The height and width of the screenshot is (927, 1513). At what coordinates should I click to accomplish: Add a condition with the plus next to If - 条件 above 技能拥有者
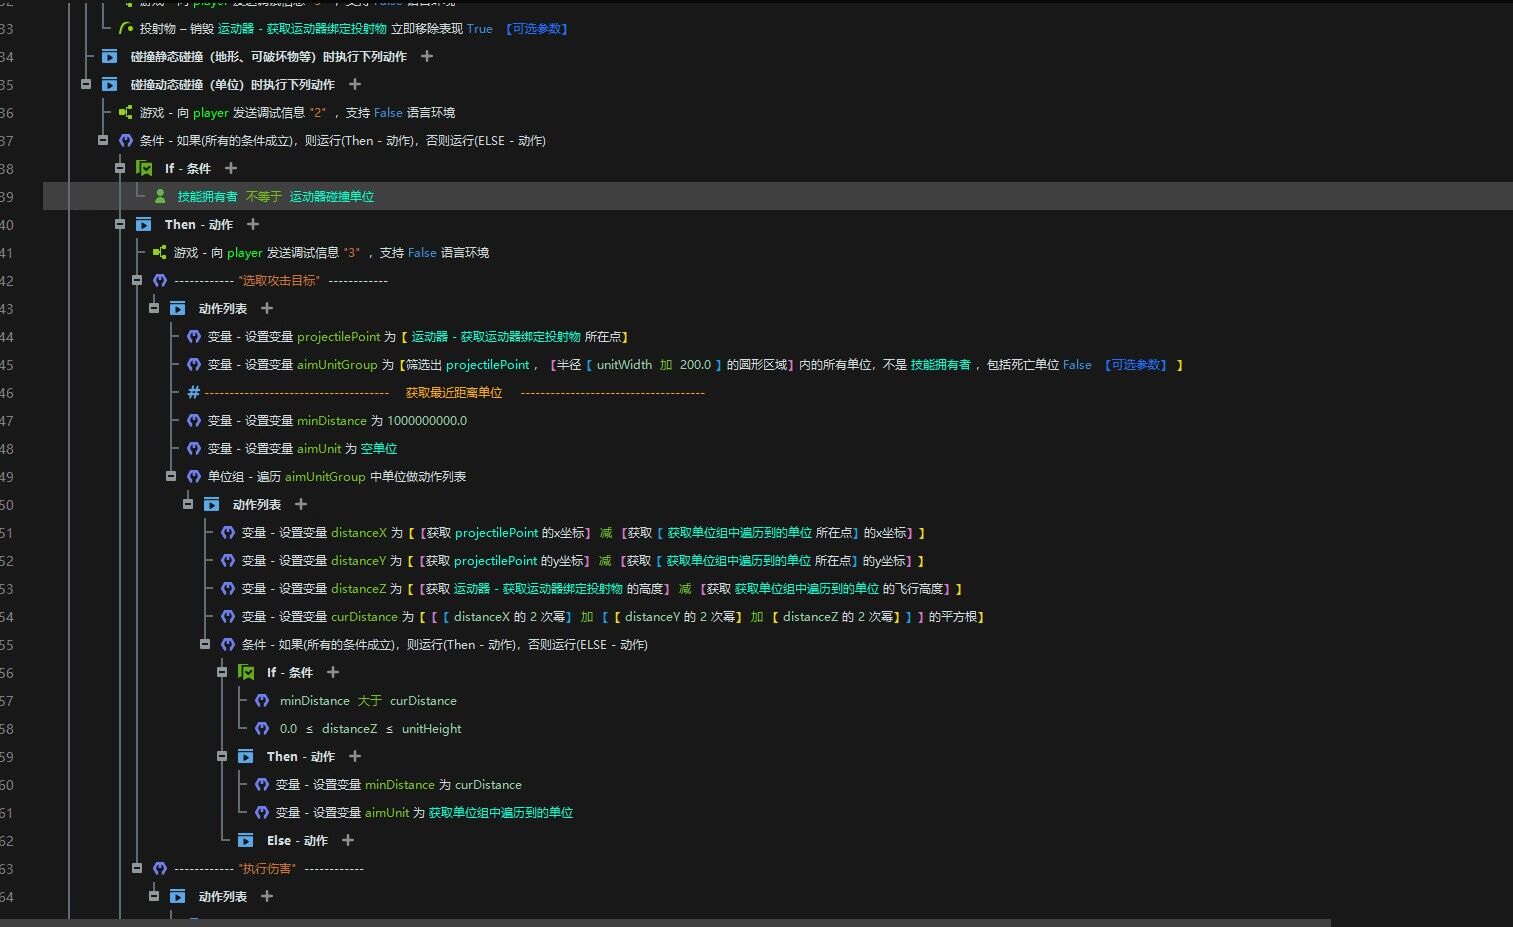coord(231,168)
